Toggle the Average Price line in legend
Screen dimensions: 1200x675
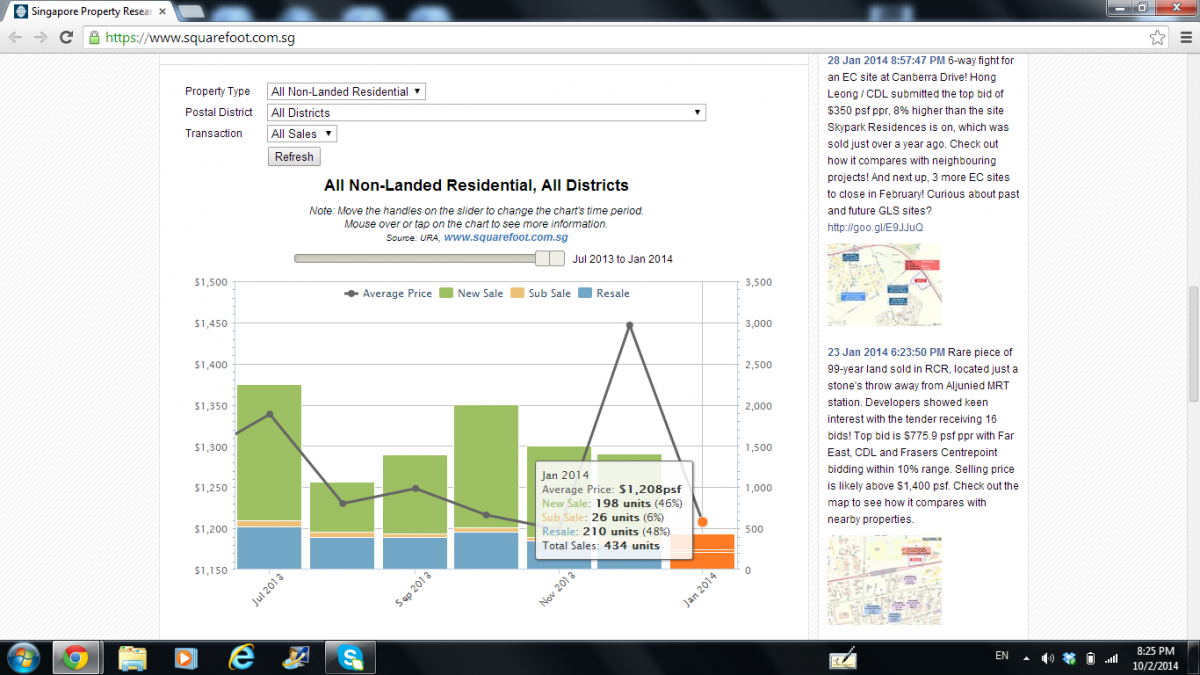(388, 293)
